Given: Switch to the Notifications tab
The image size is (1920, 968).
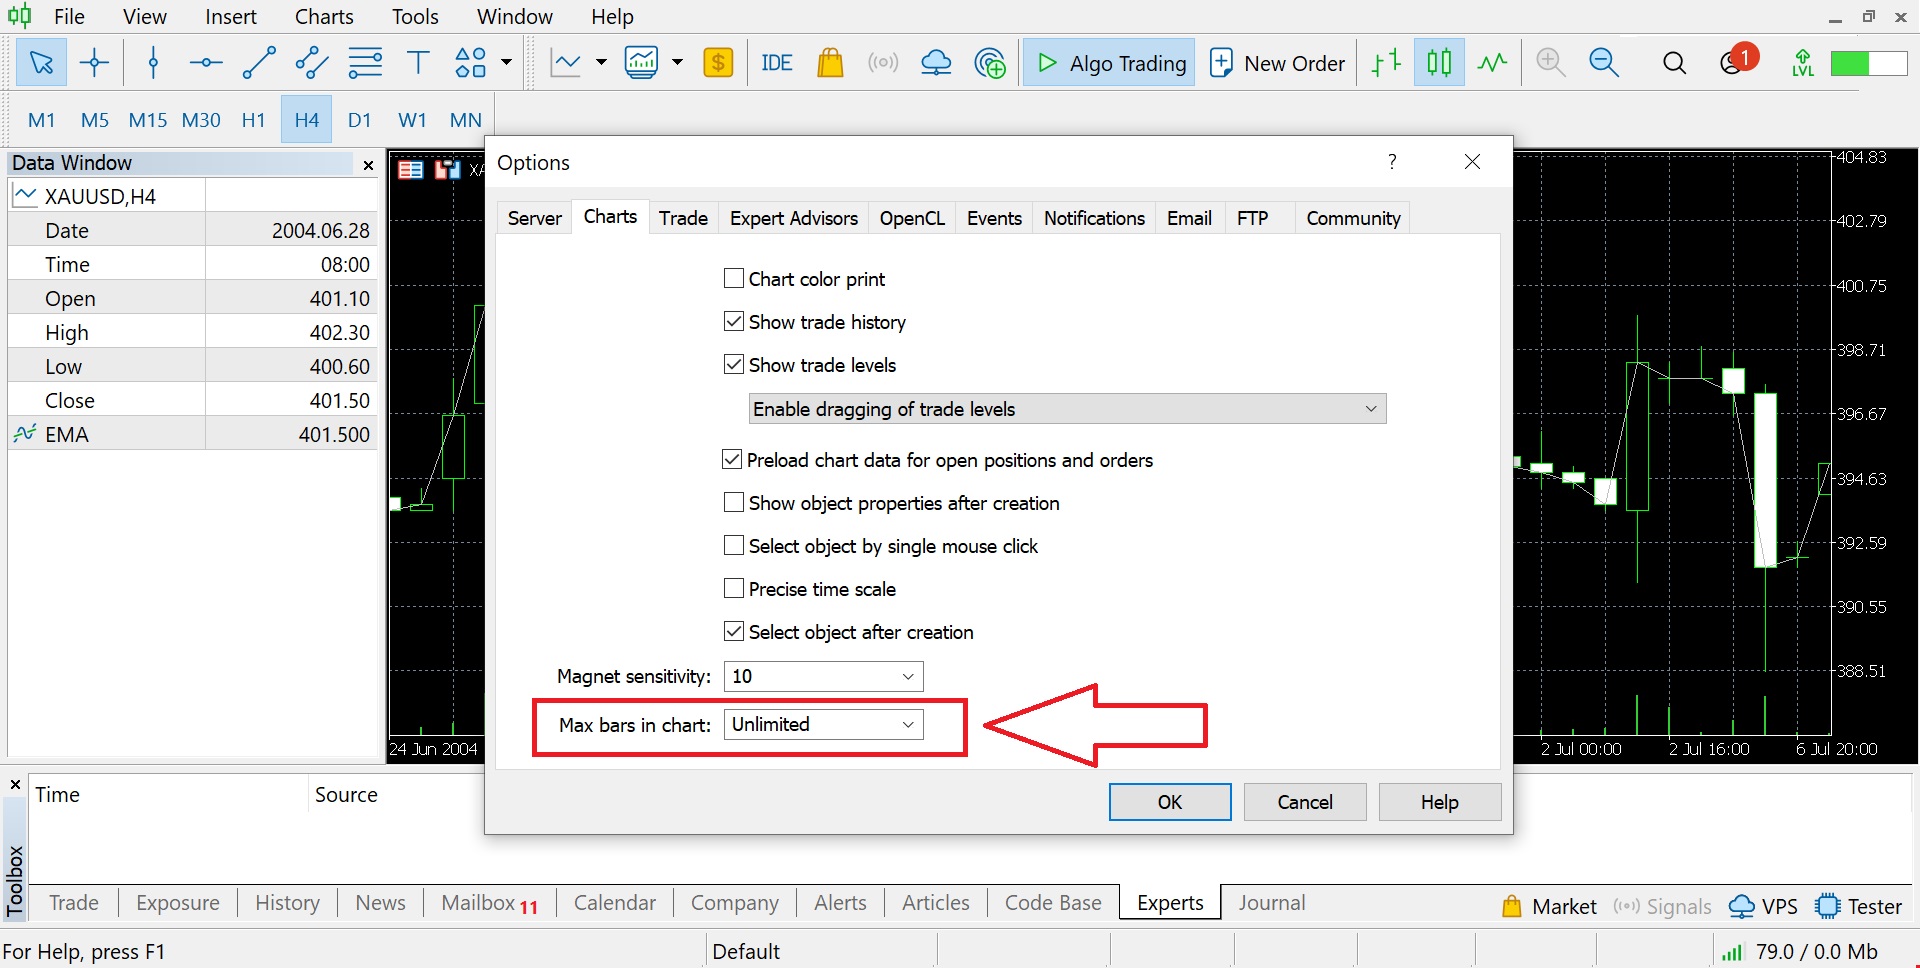Looking at the screenshot, I should coord(1093,218).
